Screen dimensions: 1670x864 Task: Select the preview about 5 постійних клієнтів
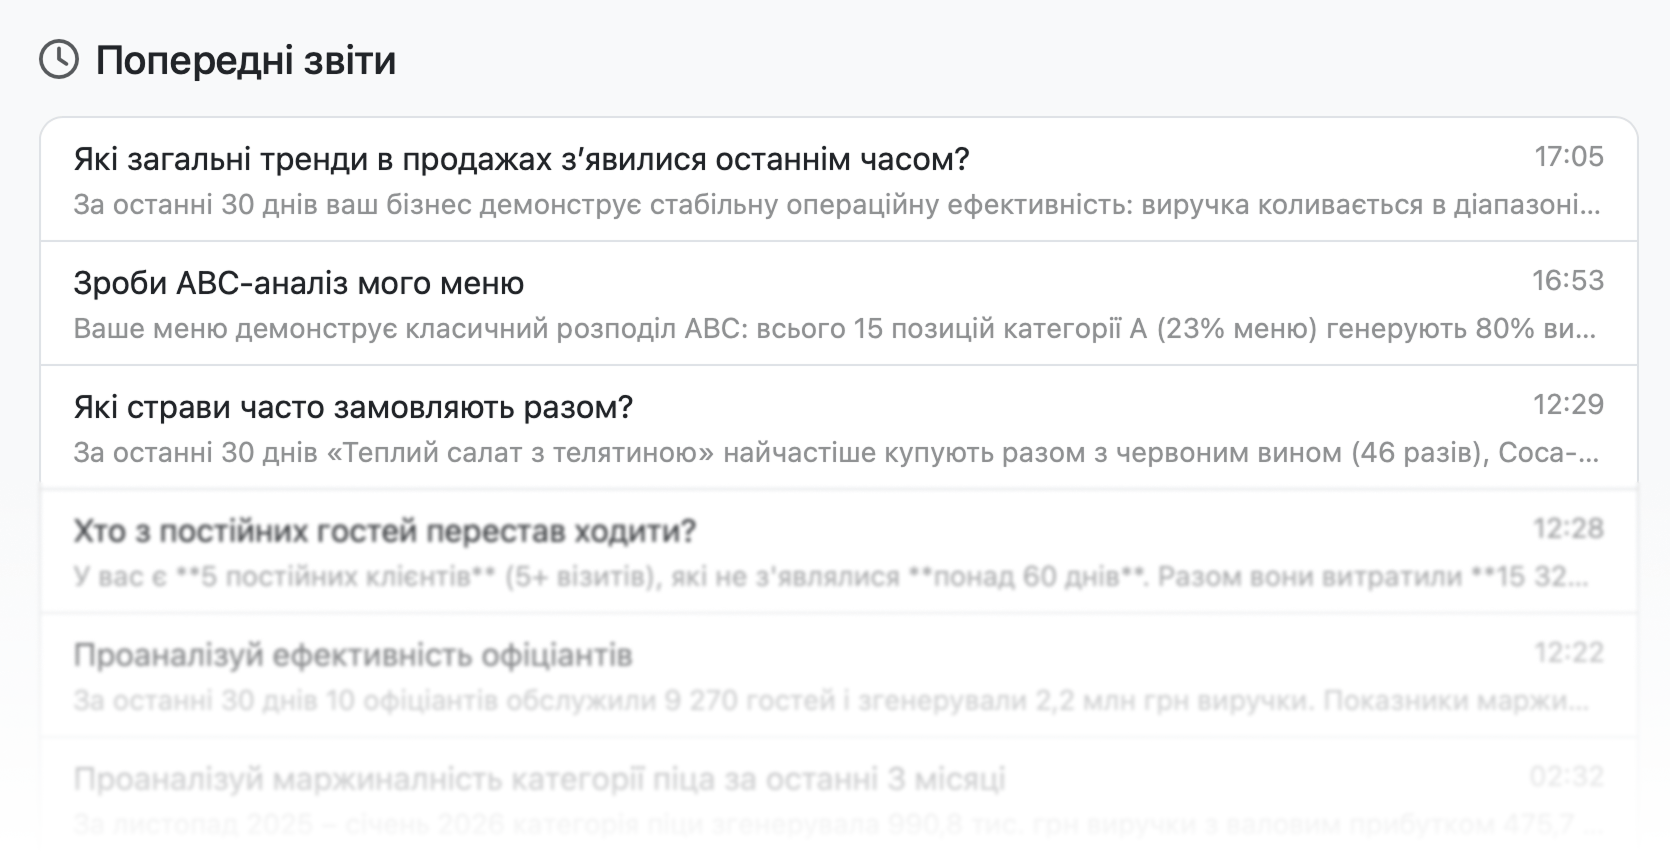coord(830,578)
